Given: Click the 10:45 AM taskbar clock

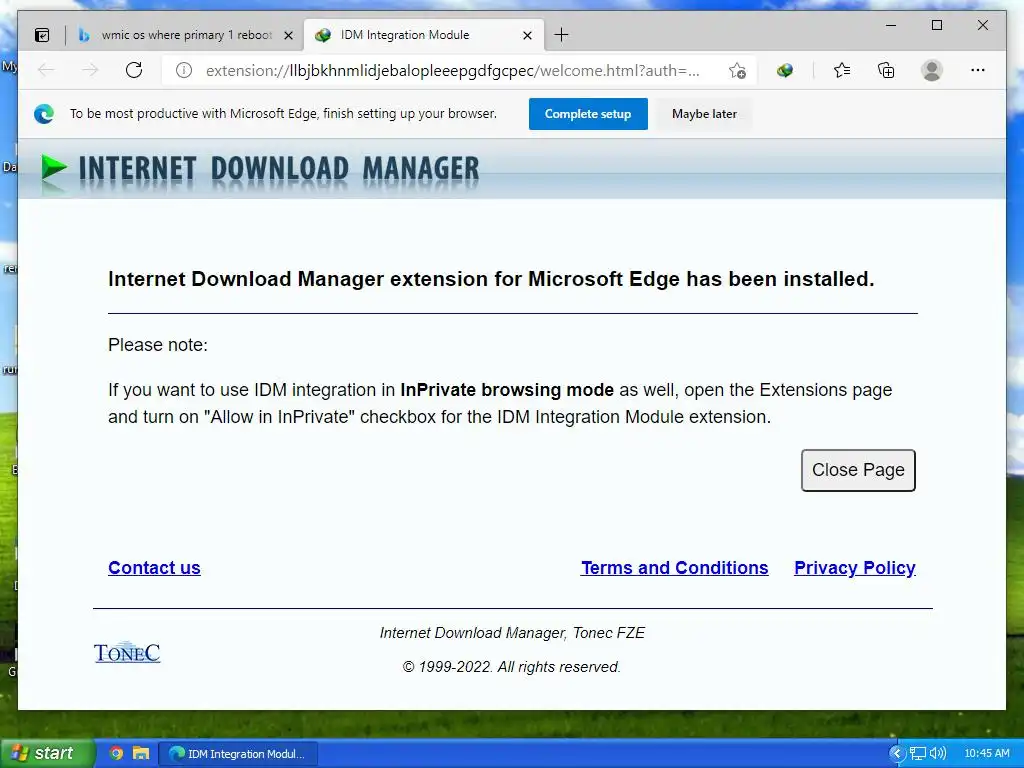Looking at the screenshot, I should [987, 754].
